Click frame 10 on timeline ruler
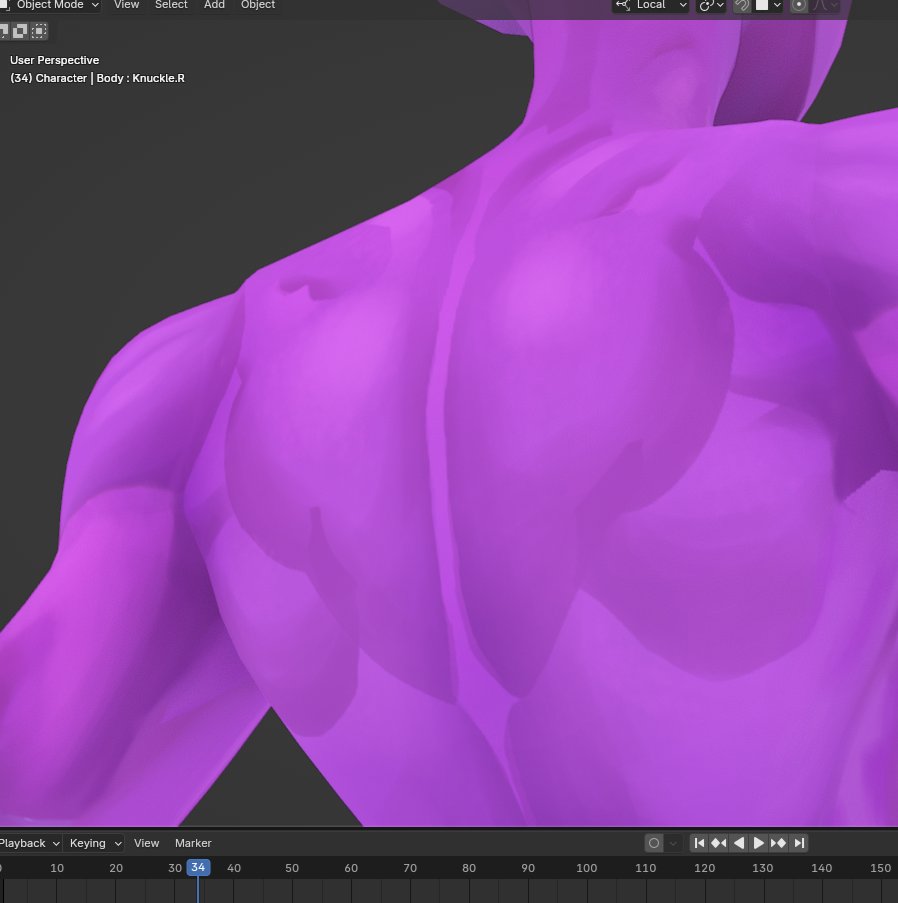The image size is (898, 903). [x=57, y=868]
